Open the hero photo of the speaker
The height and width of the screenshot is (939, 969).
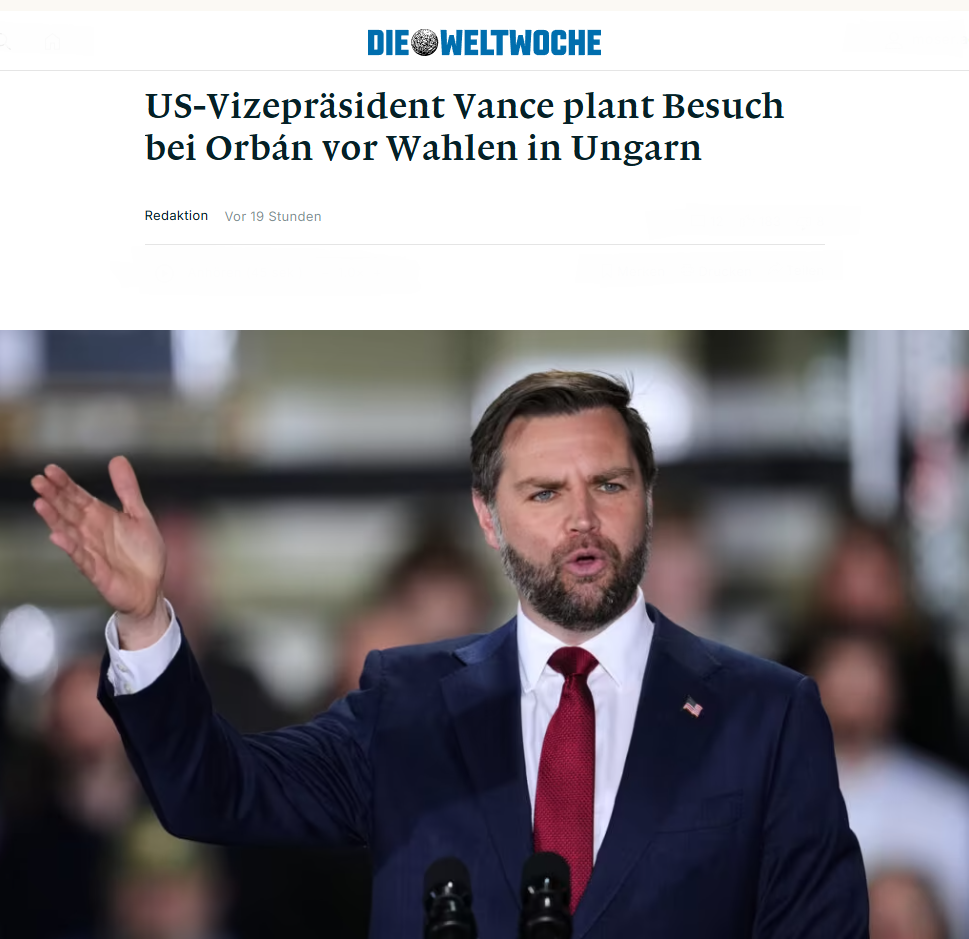(x=484, y=634)
